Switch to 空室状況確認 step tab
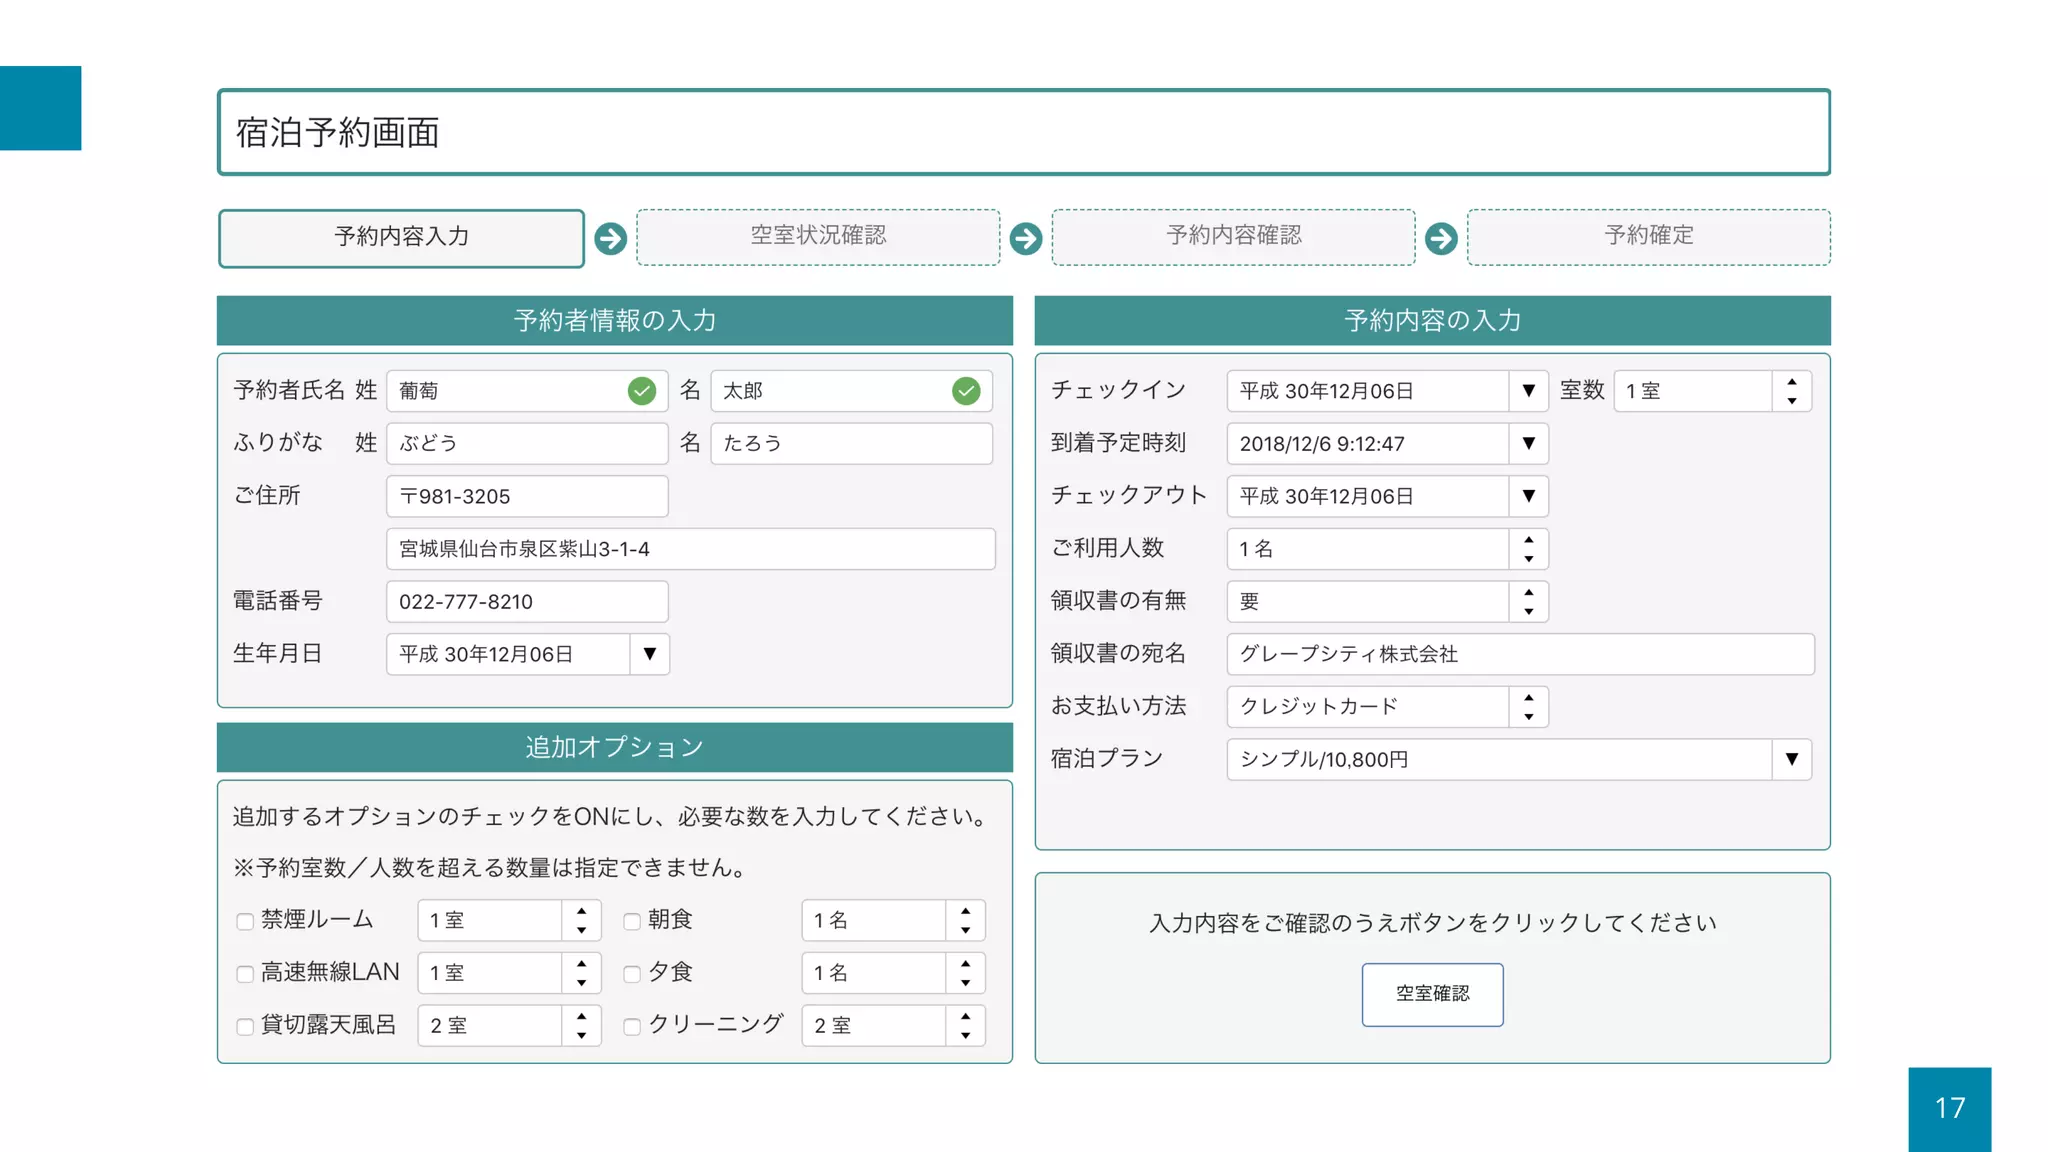The image size is (2048, 1152). point(818,236)
